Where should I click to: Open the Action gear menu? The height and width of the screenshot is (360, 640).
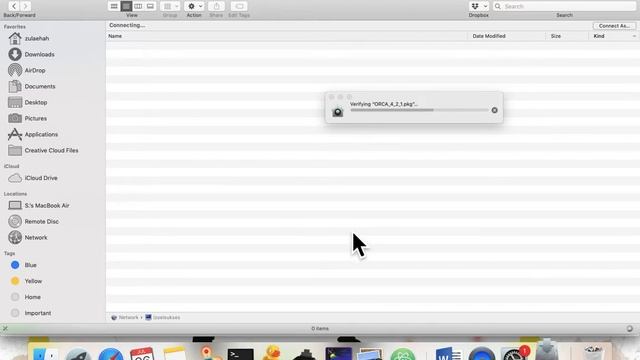pyautogui.click(x=194, y=6)
